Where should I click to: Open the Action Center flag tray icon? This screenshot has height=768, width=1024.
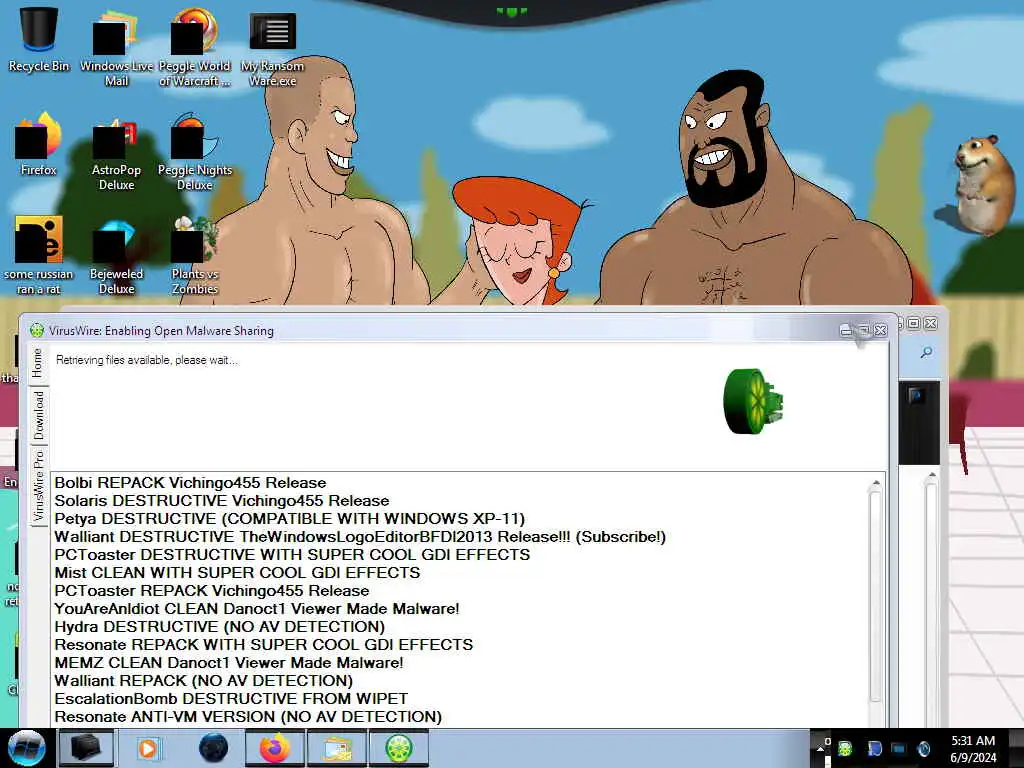click(x=874, y=748)
